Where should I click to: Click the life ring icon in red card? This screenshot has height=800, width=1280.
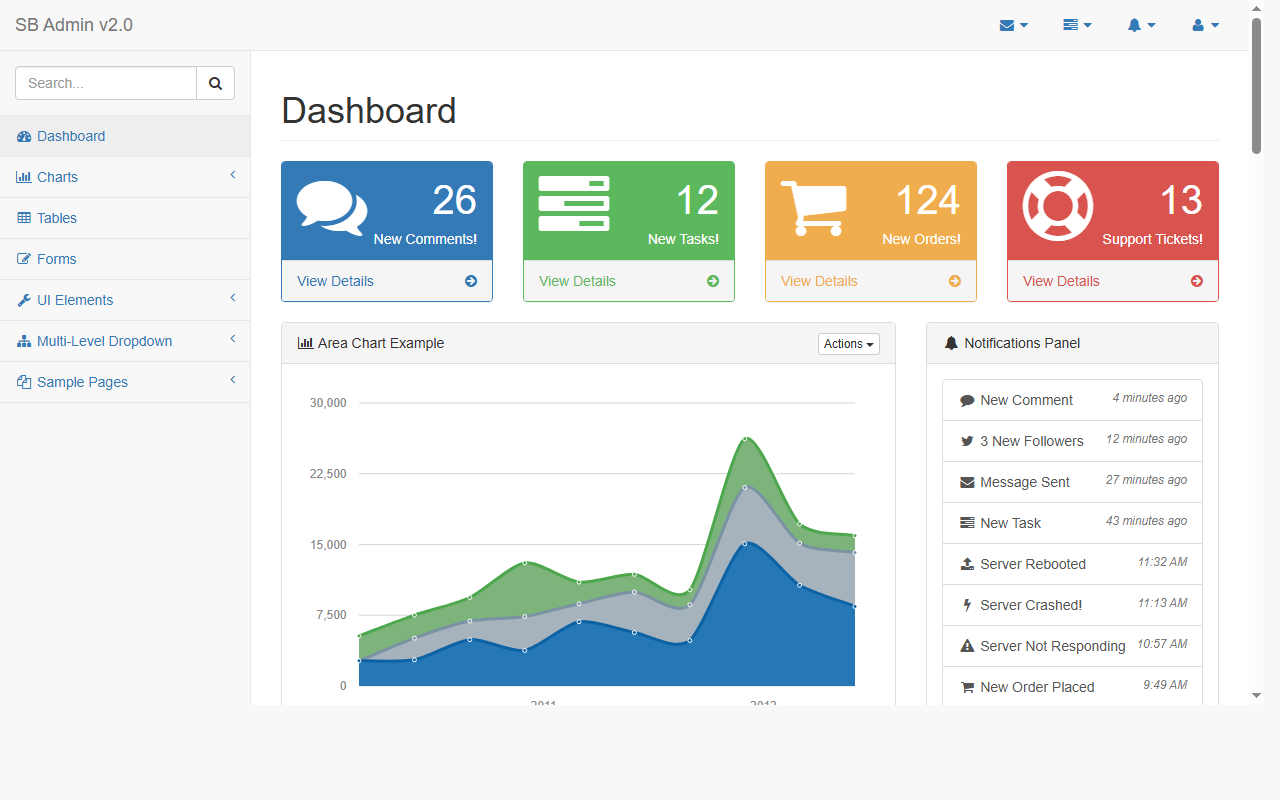1058,206
